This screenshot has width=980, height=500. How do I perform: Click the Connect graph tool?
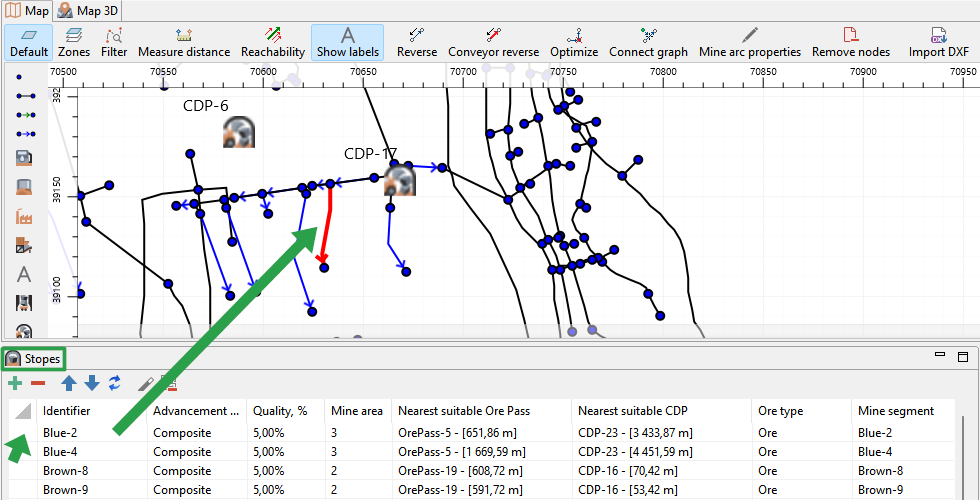(648, 42)
